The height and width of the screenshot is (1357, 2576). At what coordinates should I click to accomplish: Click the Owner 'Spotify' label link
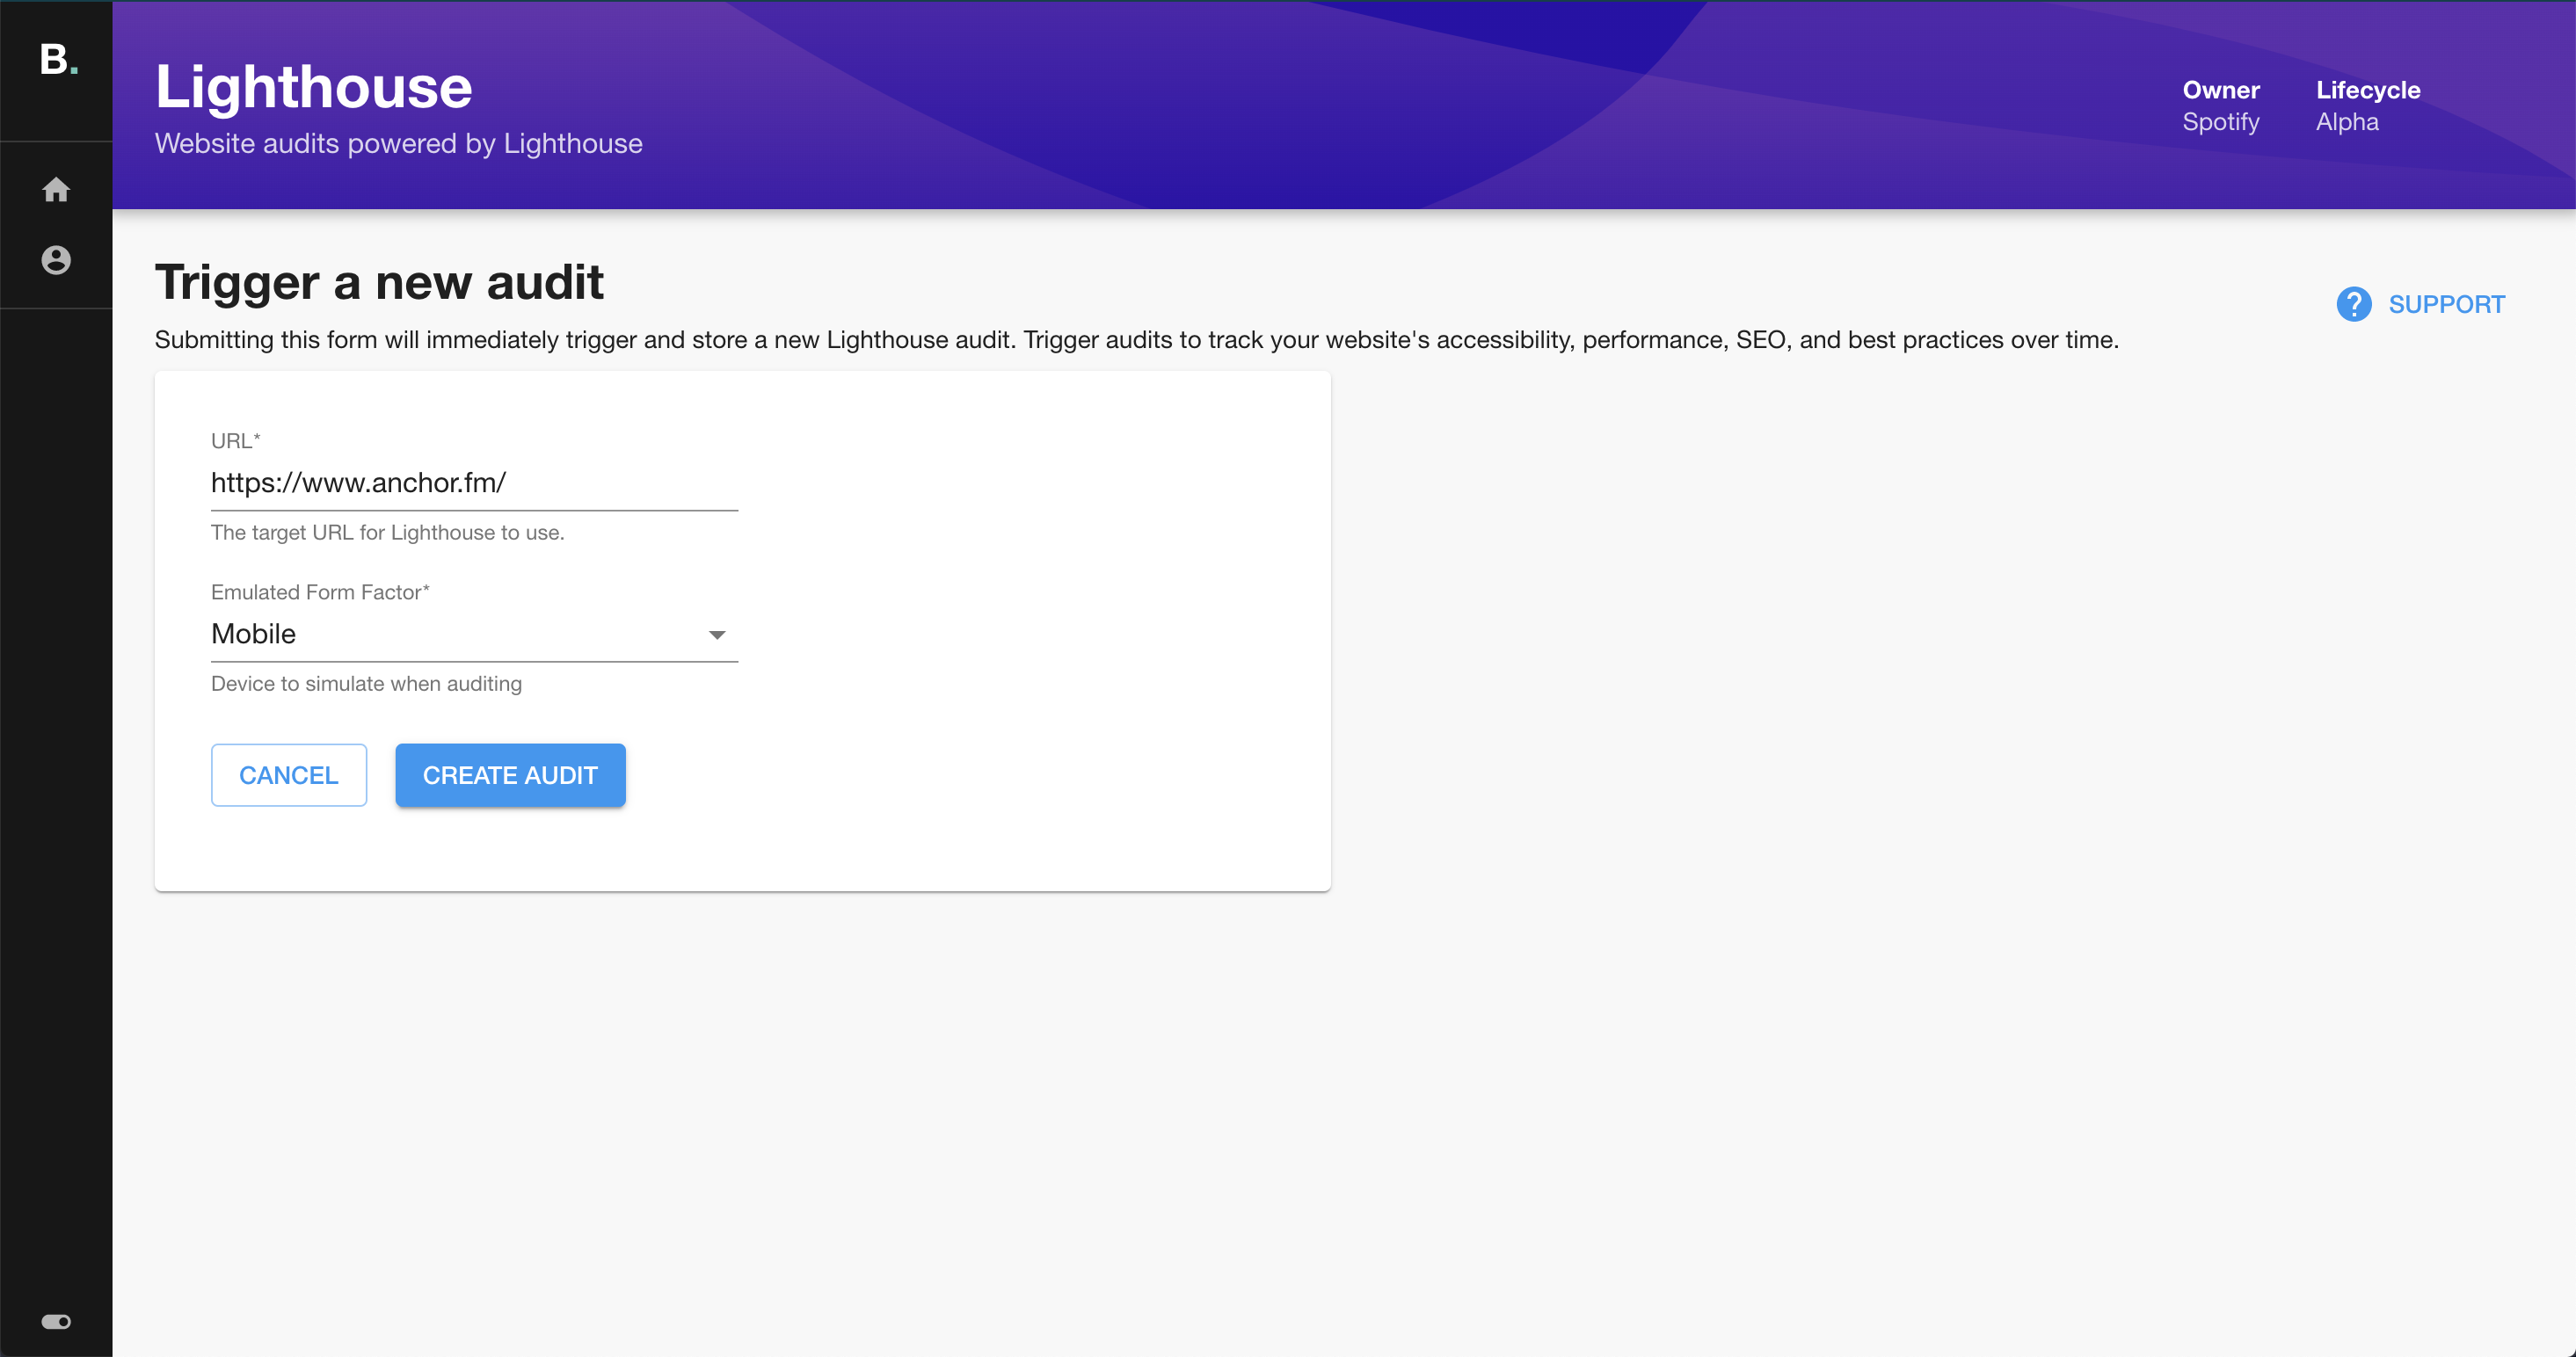pos(2222,122)
